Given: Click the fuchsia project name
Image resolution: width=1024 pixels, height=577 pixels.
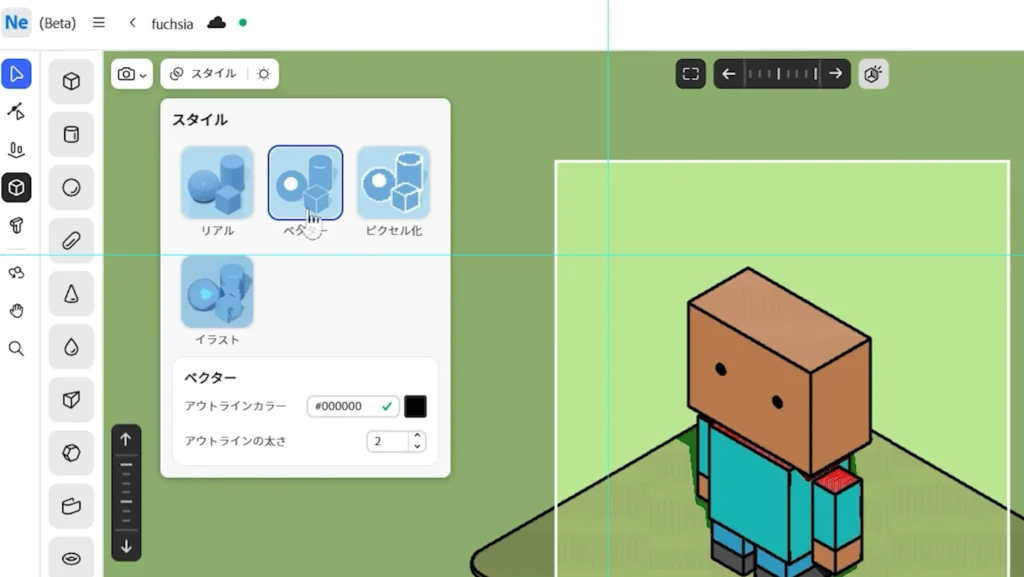Looking at the screenshot, I should pos(172,24).
